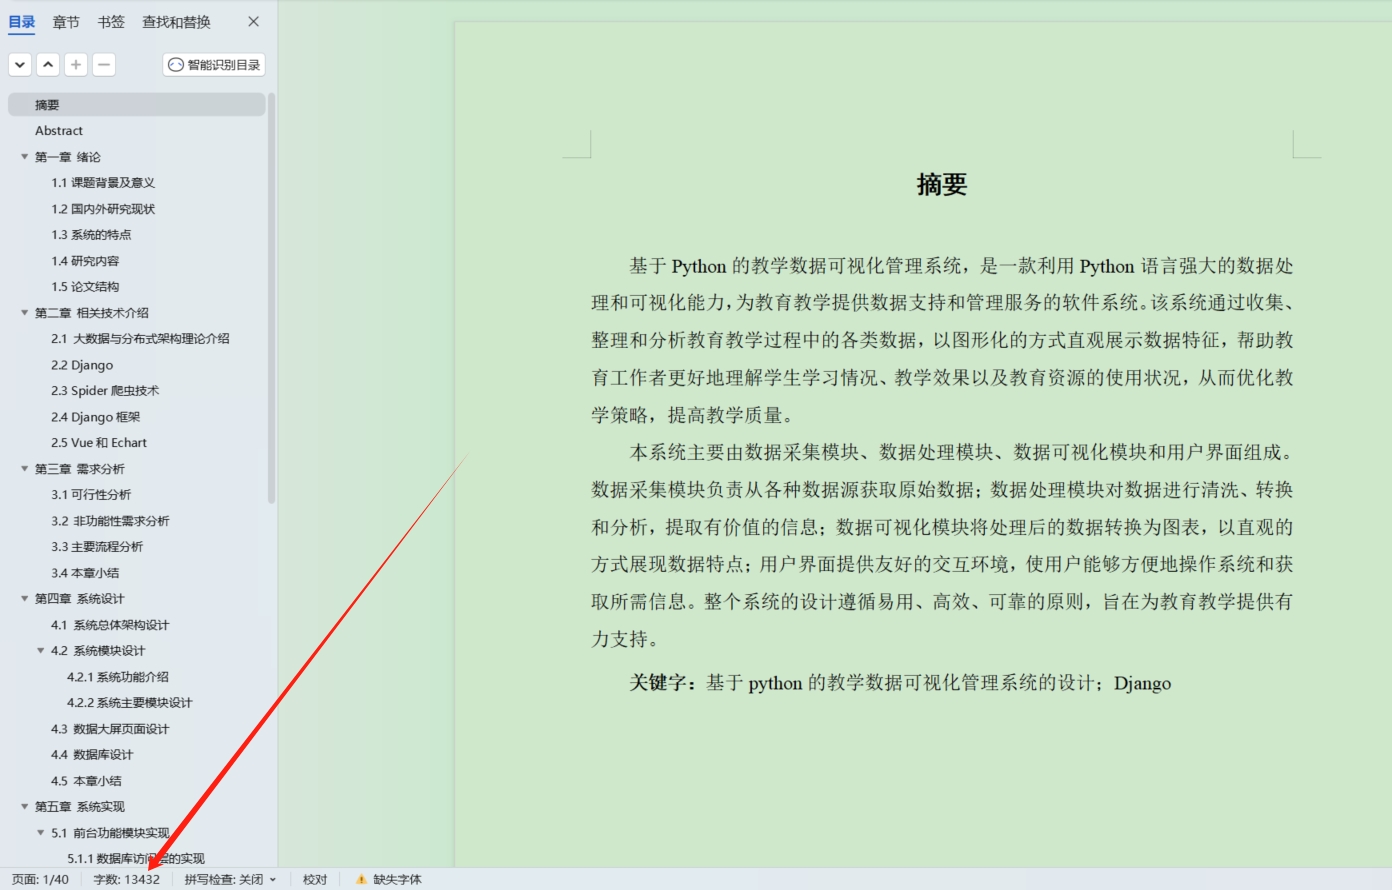Collapse the 5.1 前台功能模块实现 node
This screenshot has height=890, width=1392.
click(41, 833)
